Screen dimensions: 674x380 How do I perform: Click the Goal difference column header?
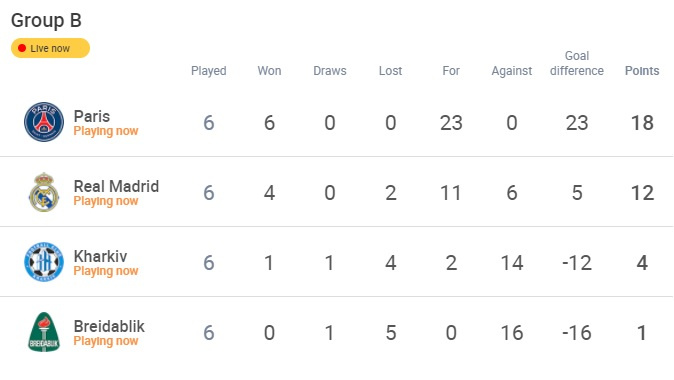577,63
